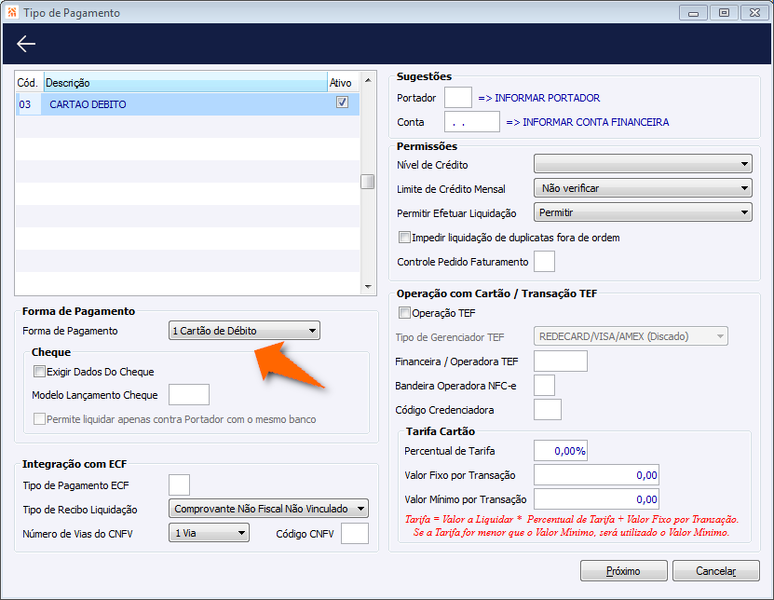Select the CARTAO DEBITO row
This screenshot has height=600, width=774.
(x=188, y=104)
